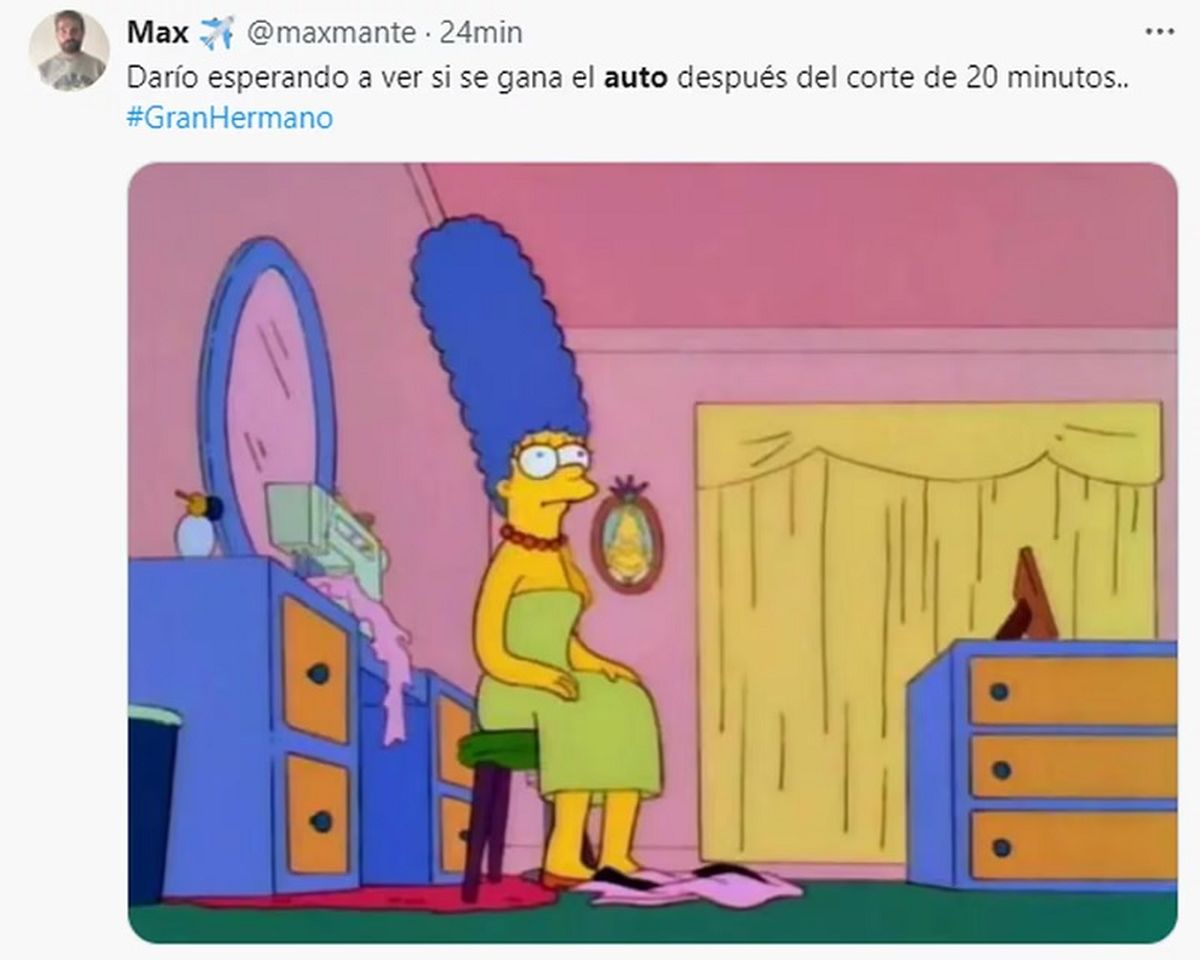Click the airplane emoji beside Max's name
1200x960 pixels.
tap(216, 33)
